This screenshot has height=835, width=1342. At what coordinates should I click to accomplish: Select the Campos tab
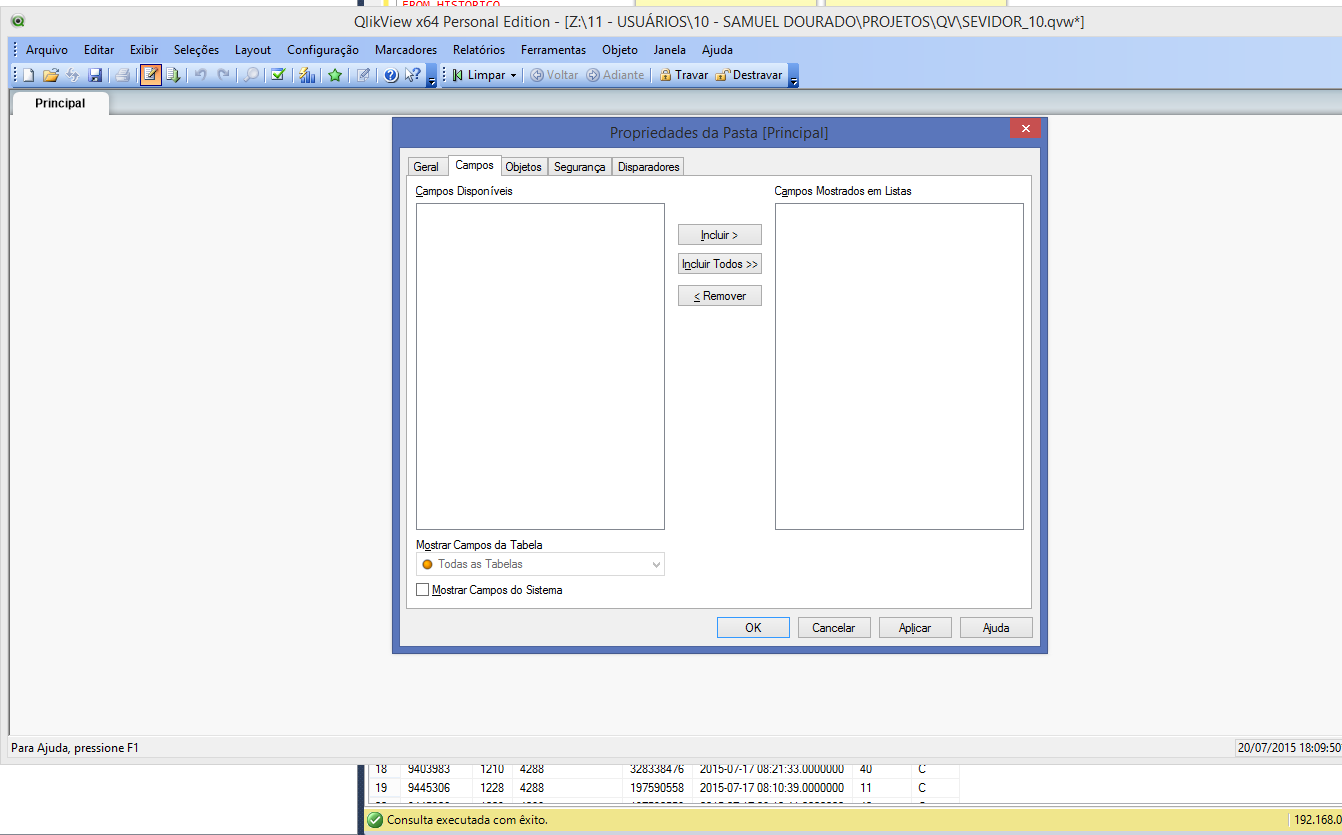click(x=474, y=165)
